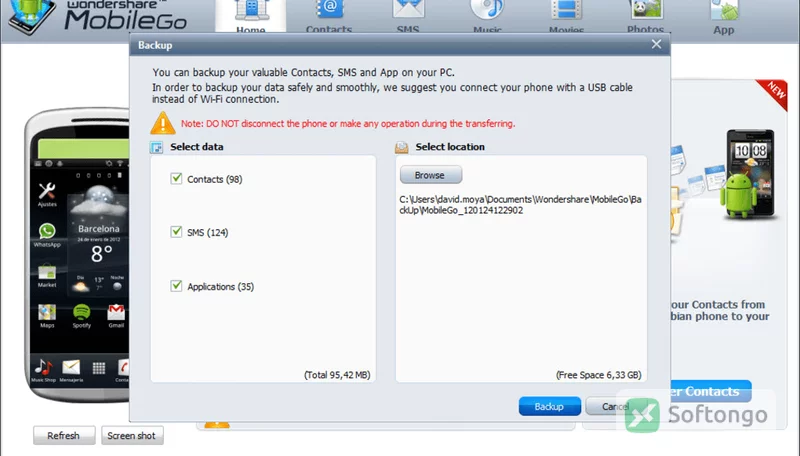
Task: Toggle the SMS (124) checkbox
Action: tap(176, 232)
